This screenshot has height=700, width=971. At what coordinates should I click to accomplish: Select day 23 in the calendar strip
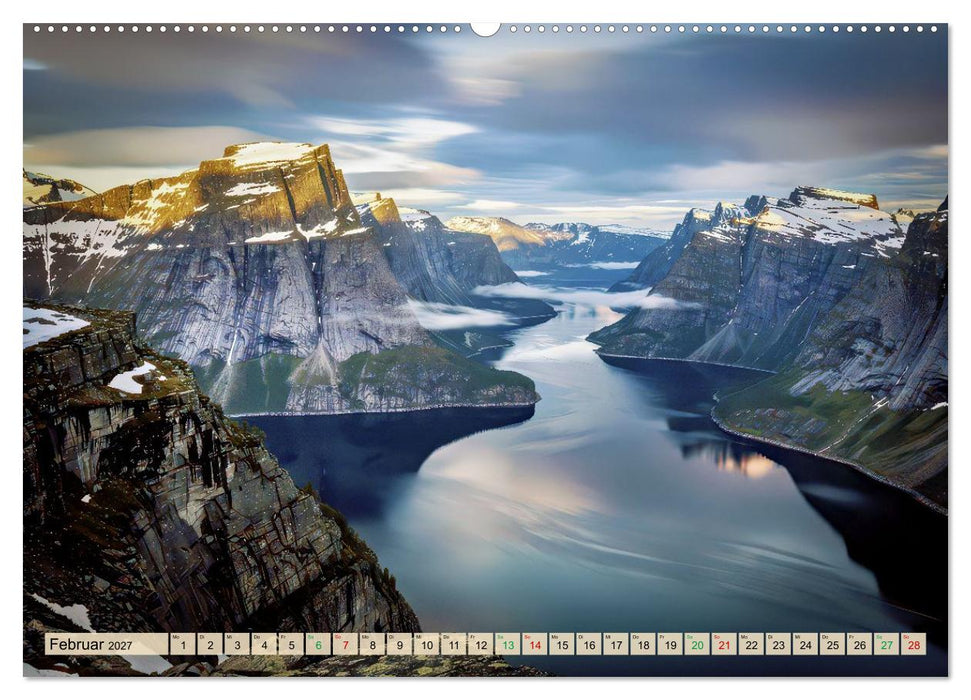779,644
